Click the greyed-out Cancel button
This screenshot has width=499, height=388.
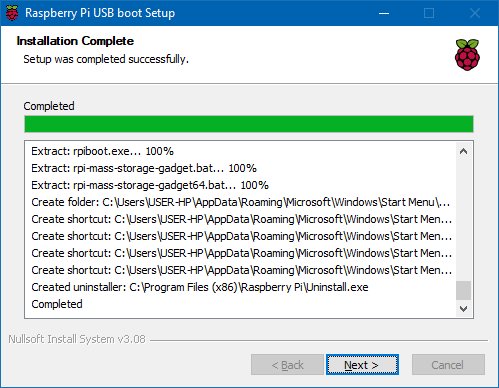tap(448, 365)
